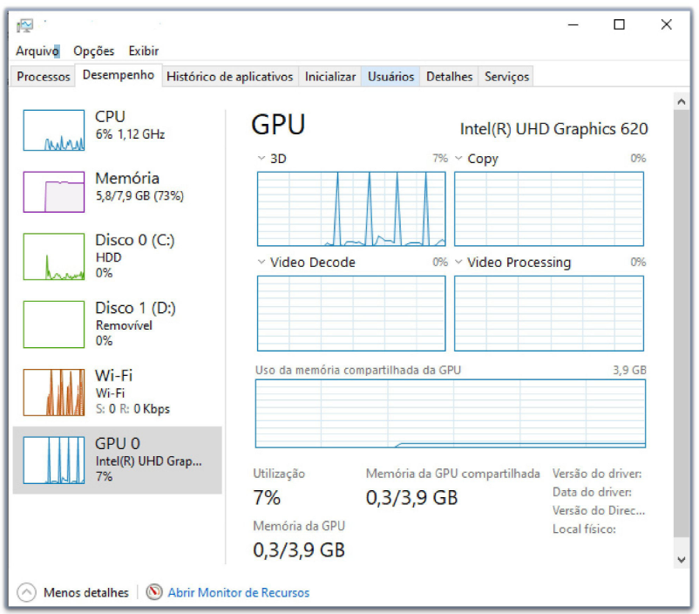Image resolution: width=699 pixels, height=614 pixels.
Task: Select the Memória usage graph thumbnail
Action: 54,191
